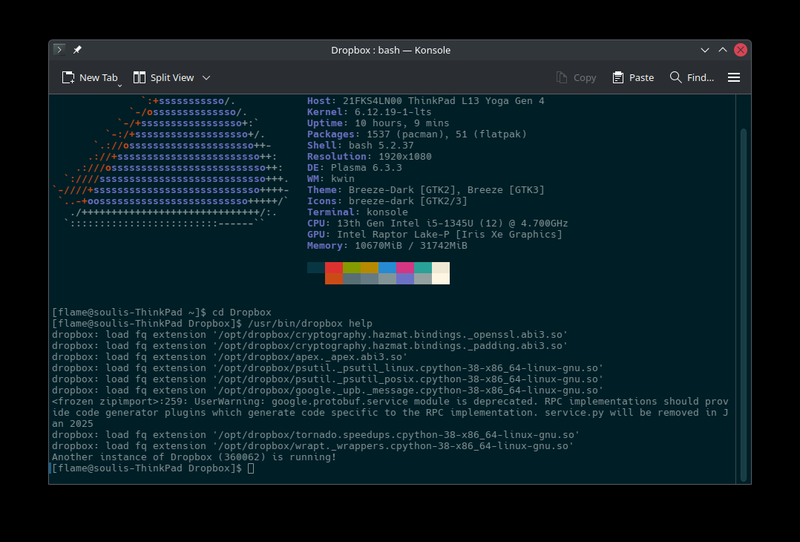Expand the New Tab profile dropdown arrow
This screenshot has width=800, height=542.
pos(121,85)
